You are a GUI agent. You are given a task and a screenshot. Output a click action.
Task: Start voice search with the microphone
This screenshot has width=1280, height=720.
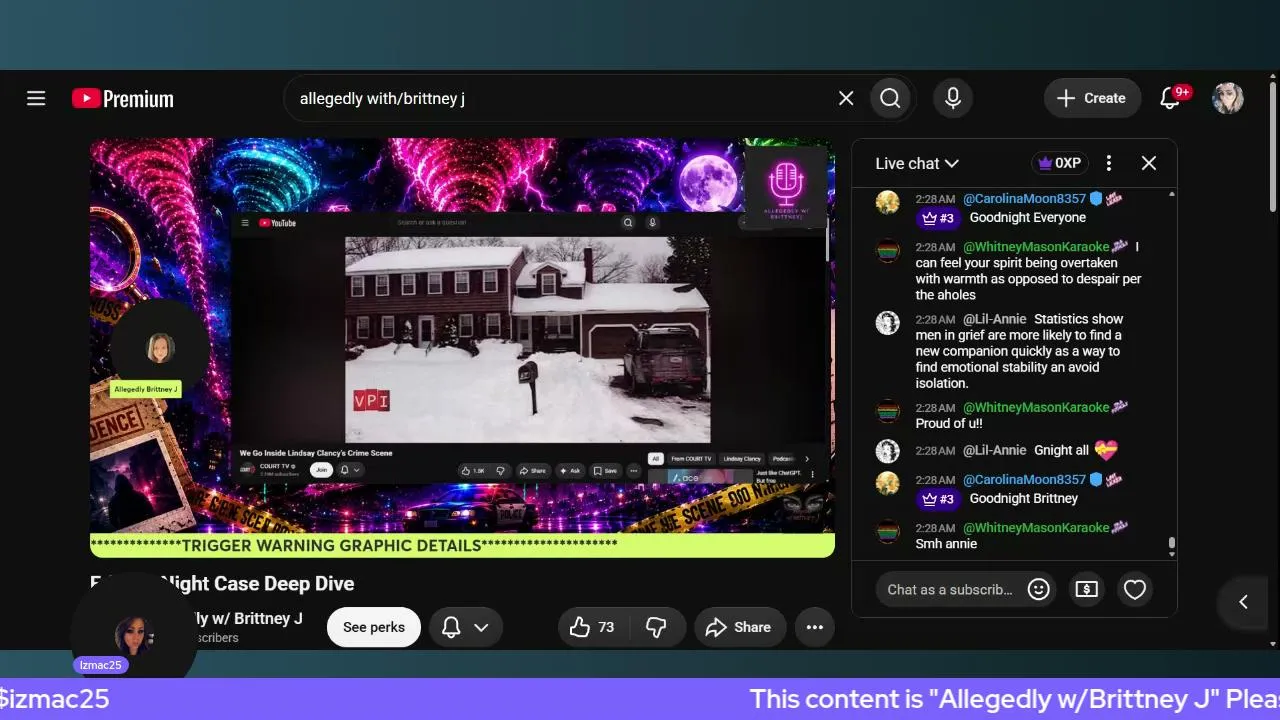pyautogui.click(x=953, y=98)
